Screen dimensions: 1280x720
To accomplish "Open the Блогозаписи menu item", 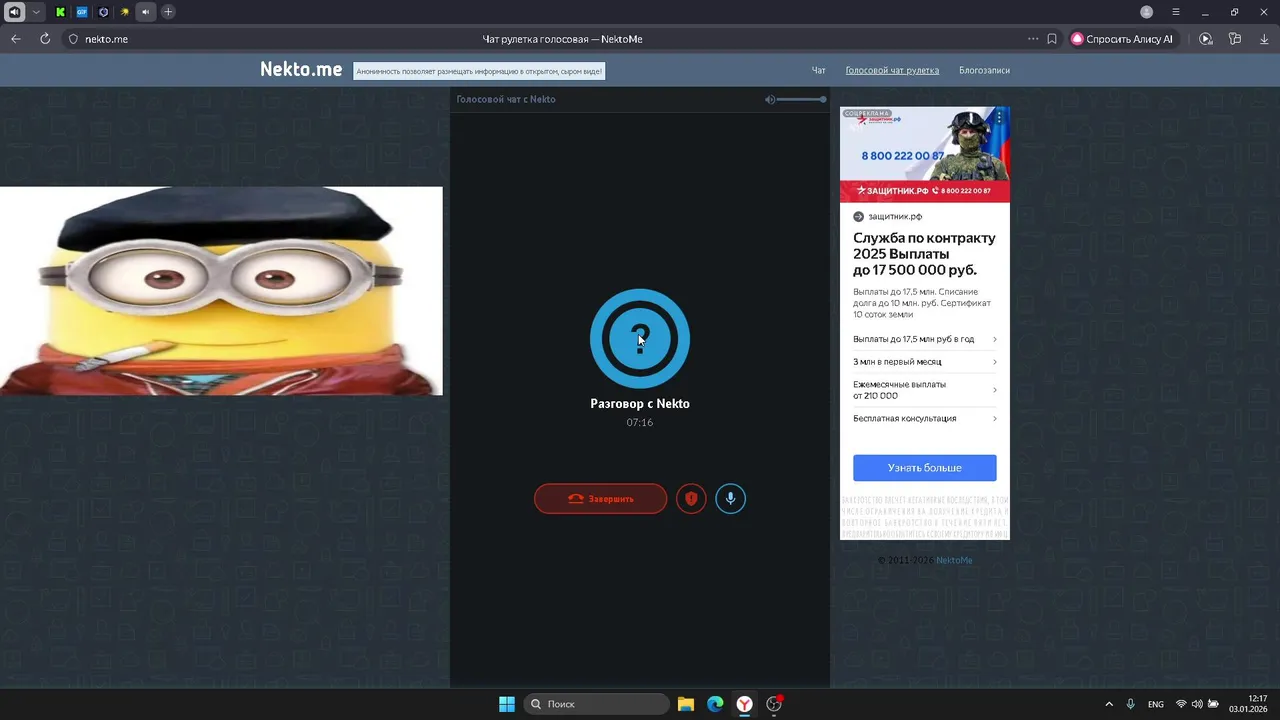I will click(x=984, y=70).
